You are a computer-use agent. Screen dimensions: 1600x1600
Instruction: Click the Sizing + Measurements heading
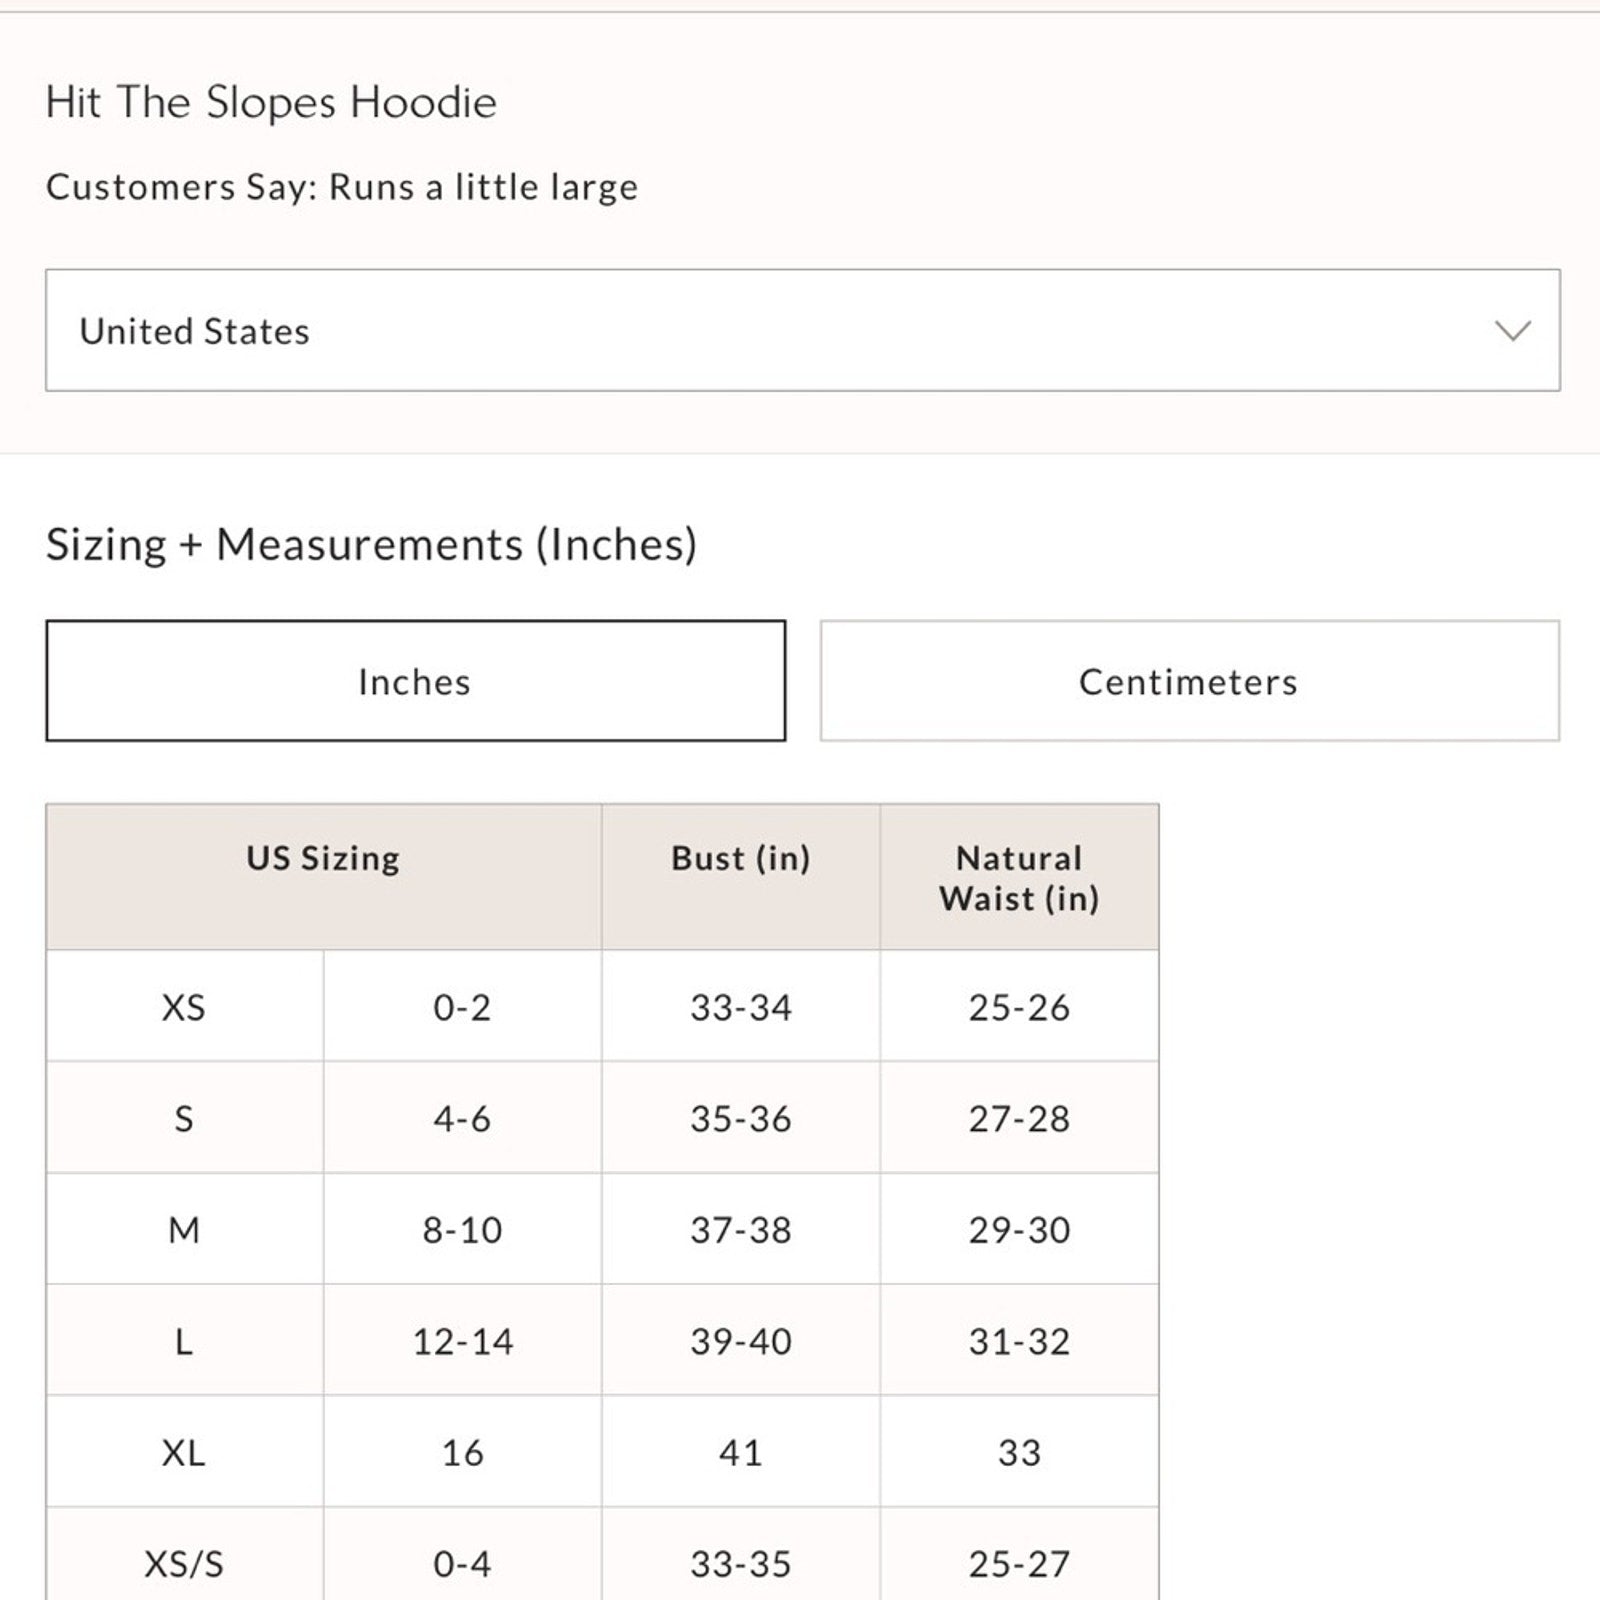tap(371, 545)
